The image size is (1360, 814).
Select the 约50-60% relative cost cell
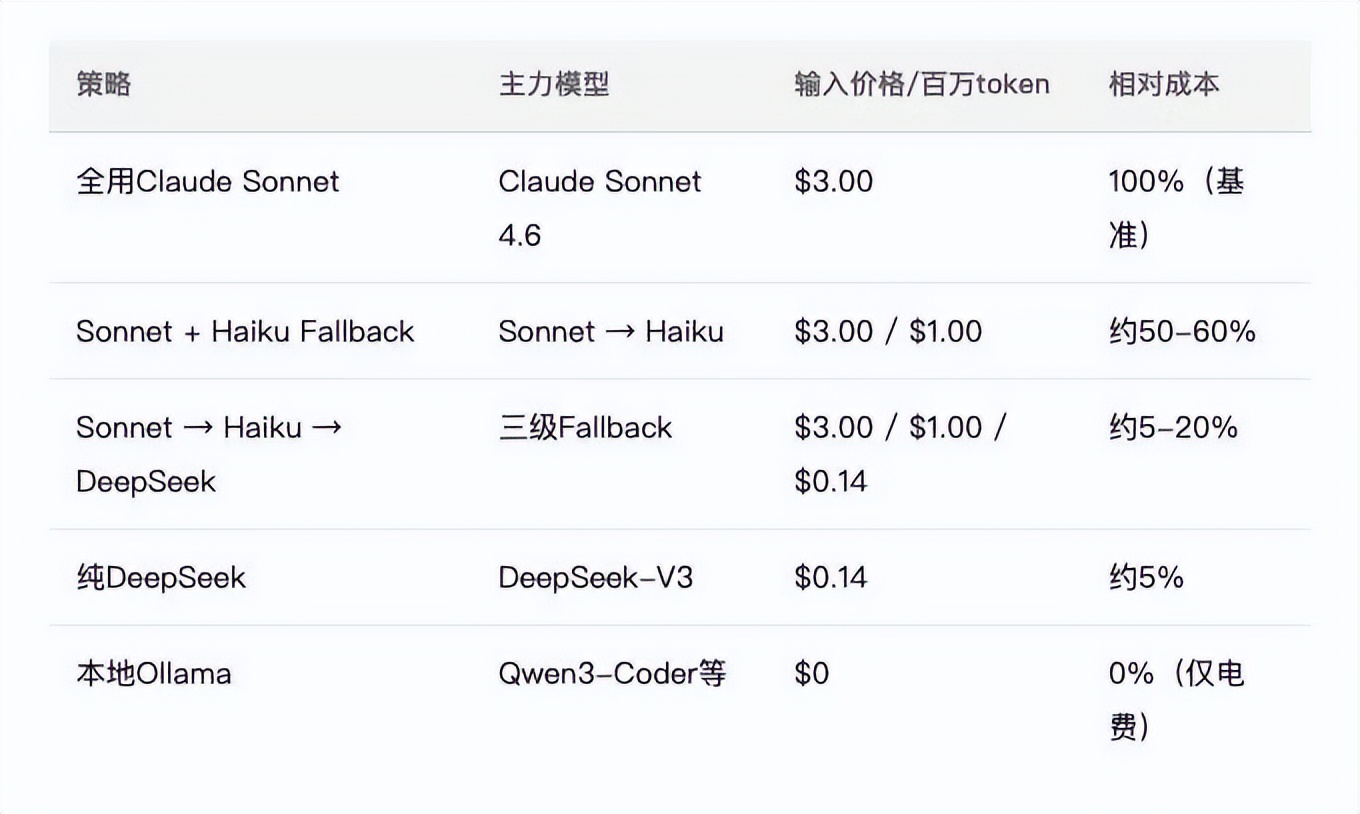click(x=1182, y=332)
